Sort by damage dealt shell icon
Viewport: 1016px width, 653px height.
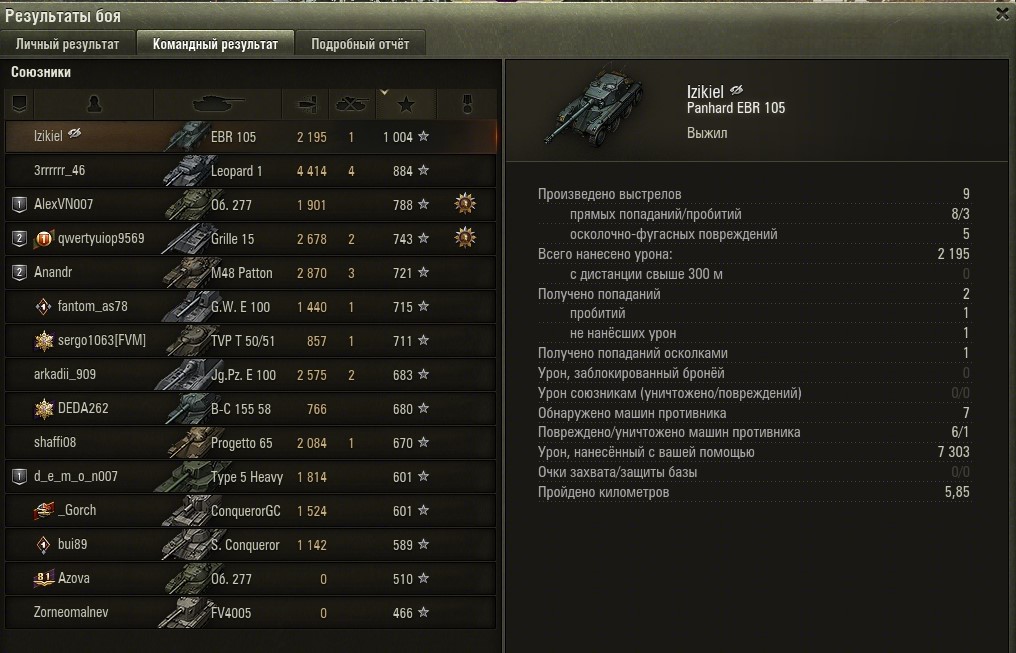tap(306, 104)
